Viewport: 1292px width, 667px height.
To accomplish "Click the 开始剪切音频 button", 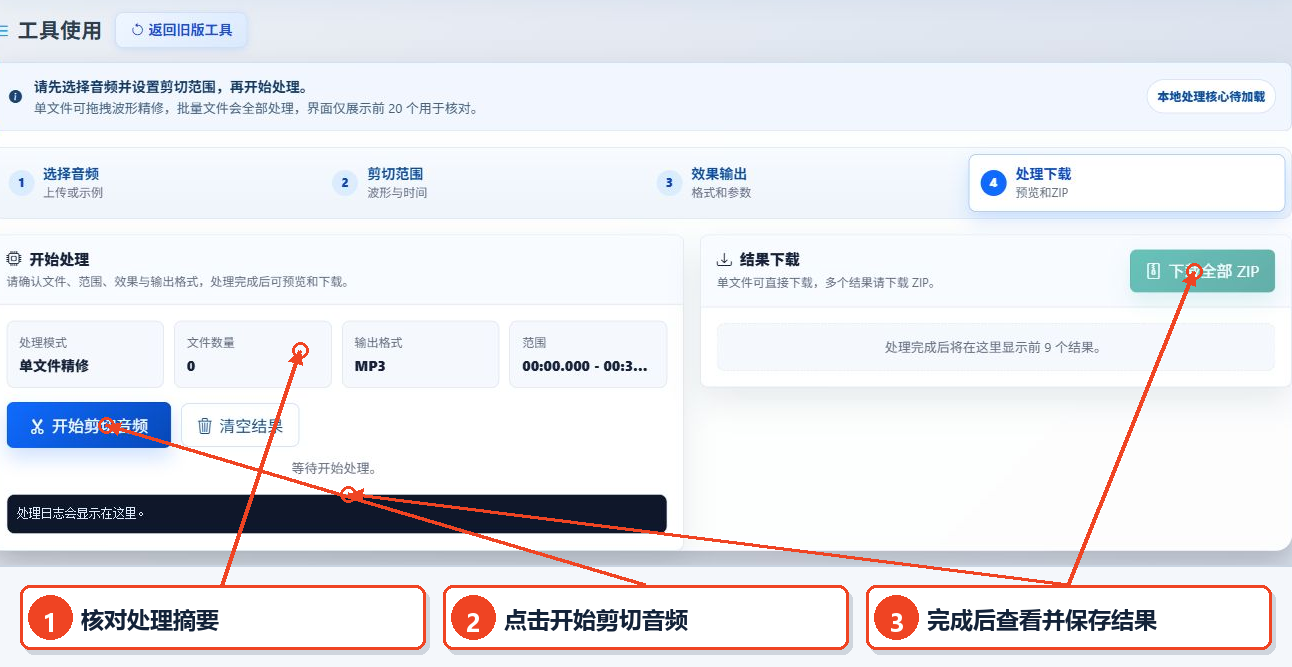I will tap(89, 425).
